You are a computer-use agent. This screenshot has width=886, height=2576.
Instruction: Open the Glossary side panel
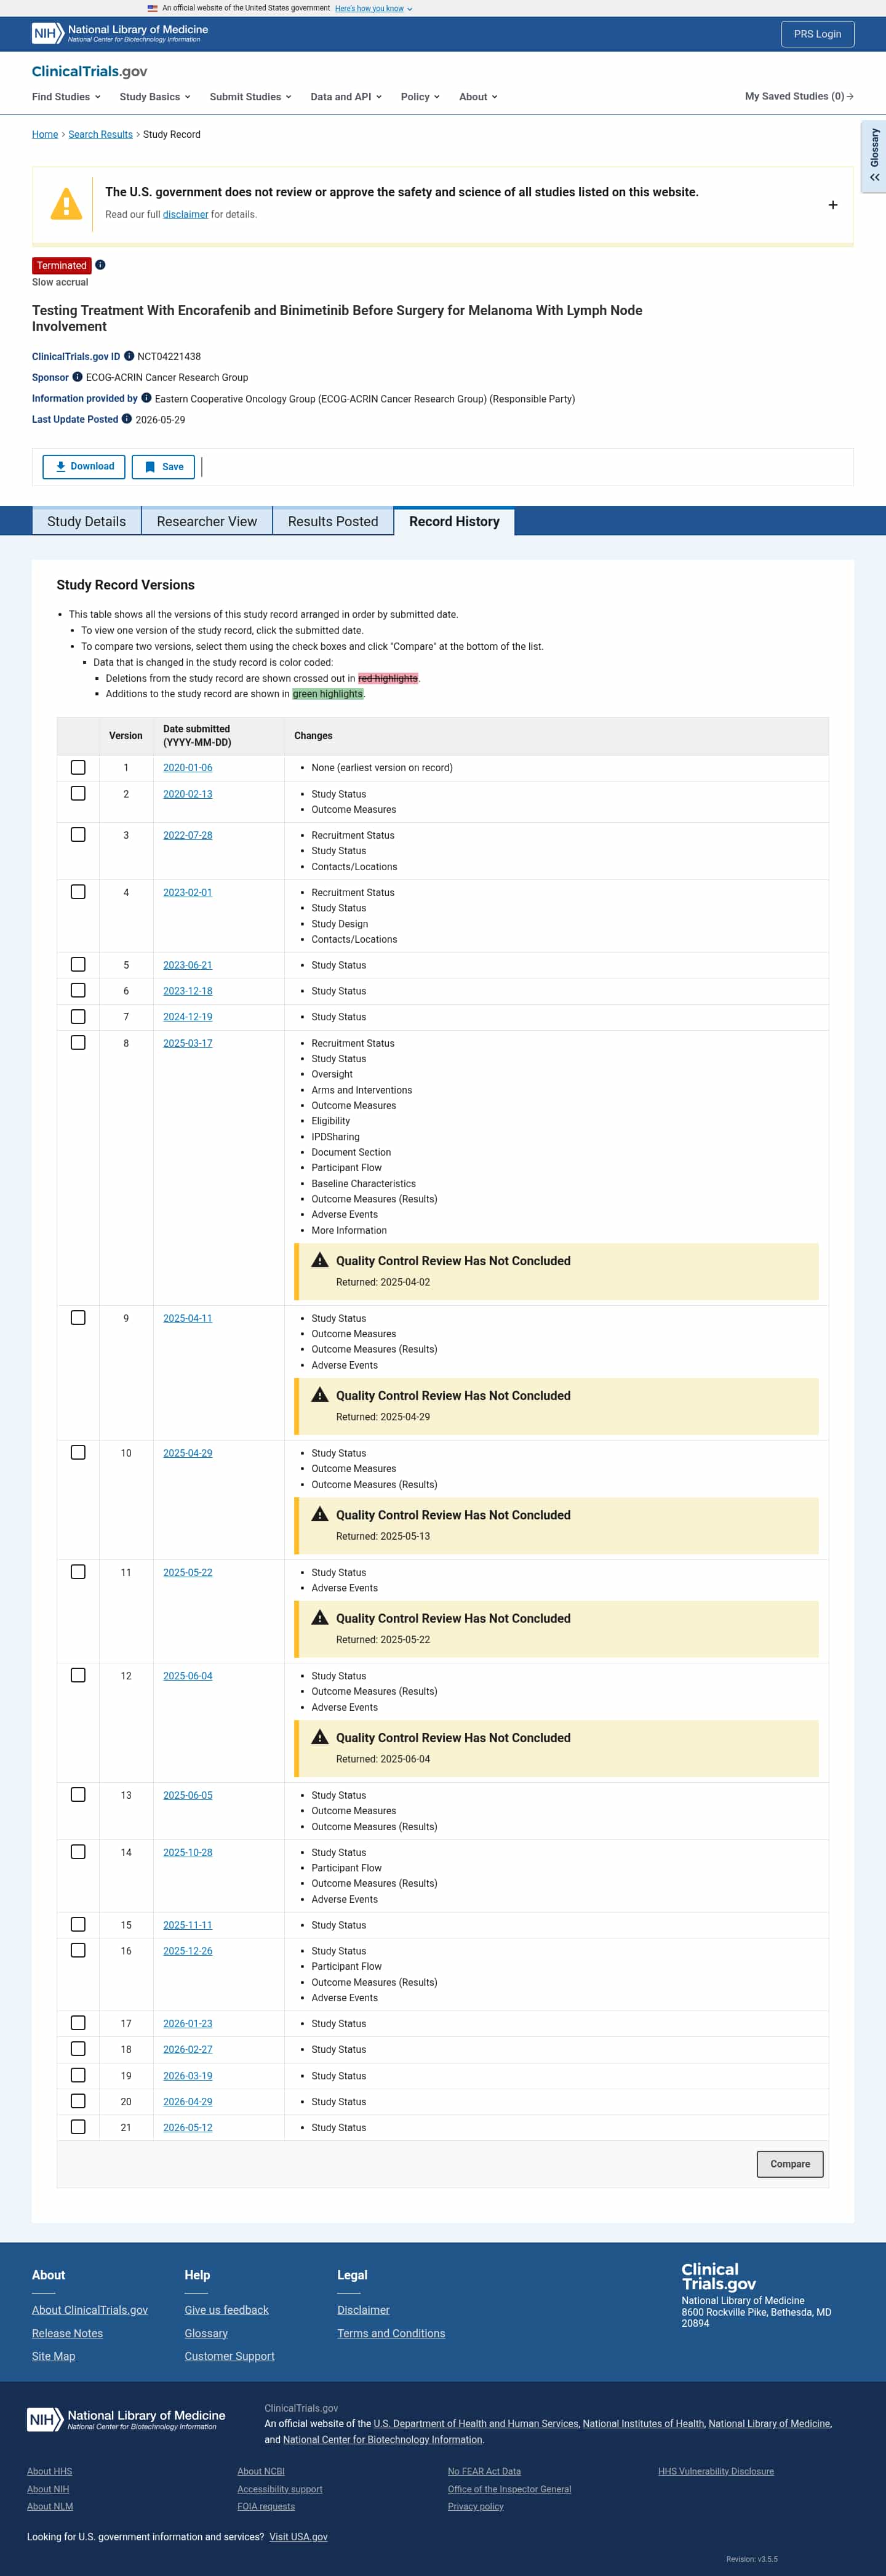click(x=874, y=156)
